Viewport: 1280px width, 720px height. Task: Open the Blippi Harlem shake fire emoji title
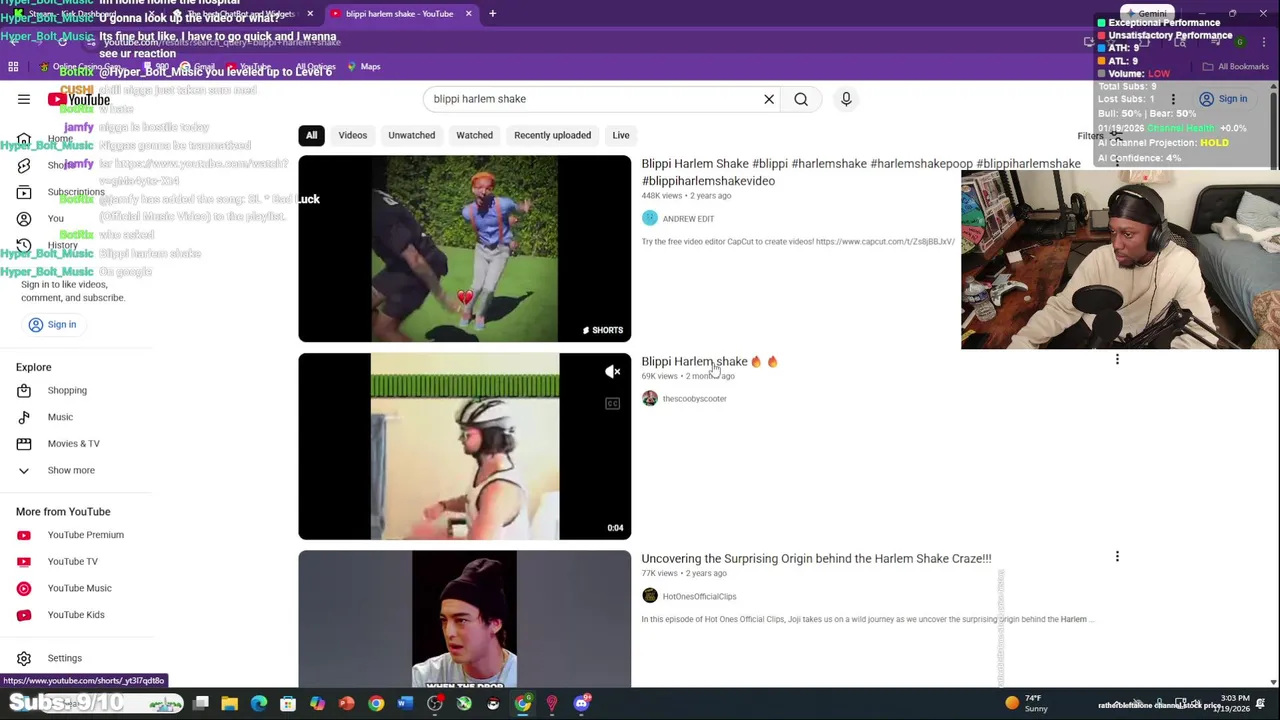[x=709, y=362]
